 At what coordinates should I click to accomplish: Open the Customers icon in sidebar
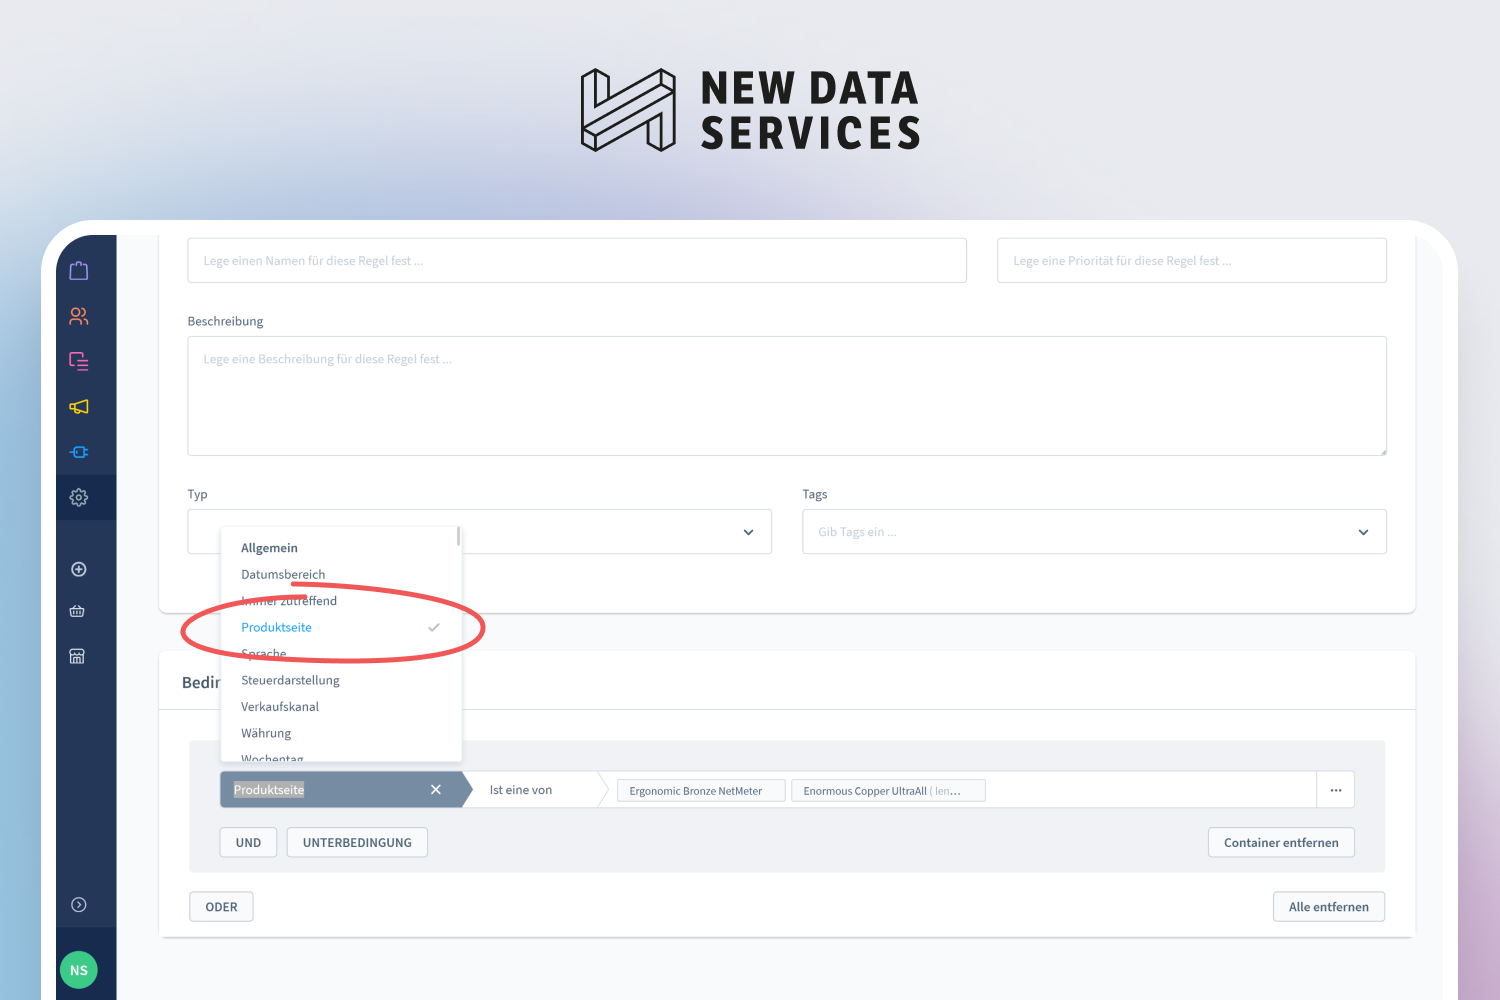(x=79, y=316)
